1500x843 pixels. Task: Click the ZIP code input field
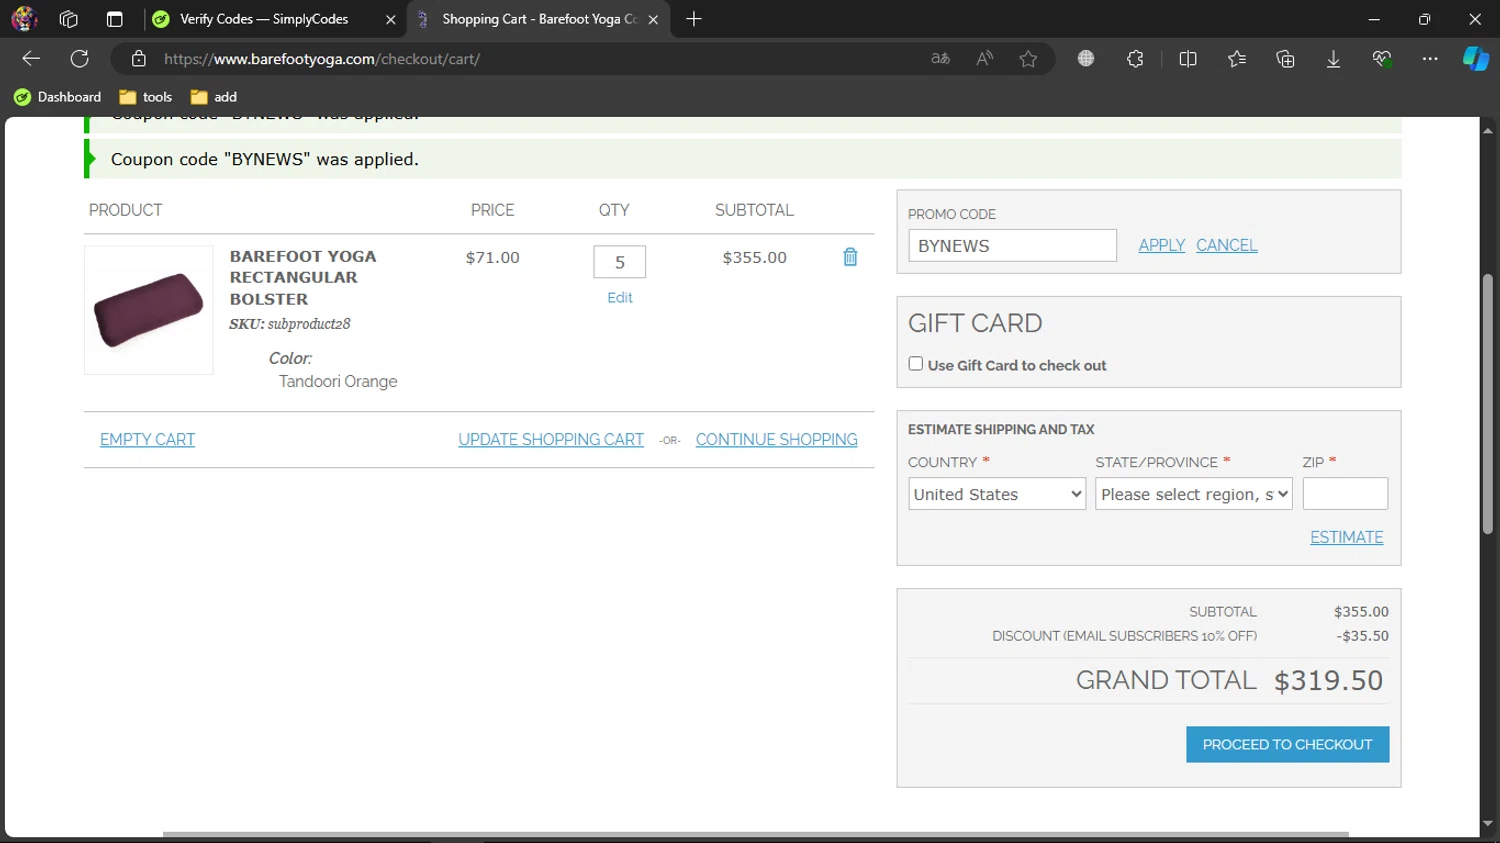(1345, 494)
